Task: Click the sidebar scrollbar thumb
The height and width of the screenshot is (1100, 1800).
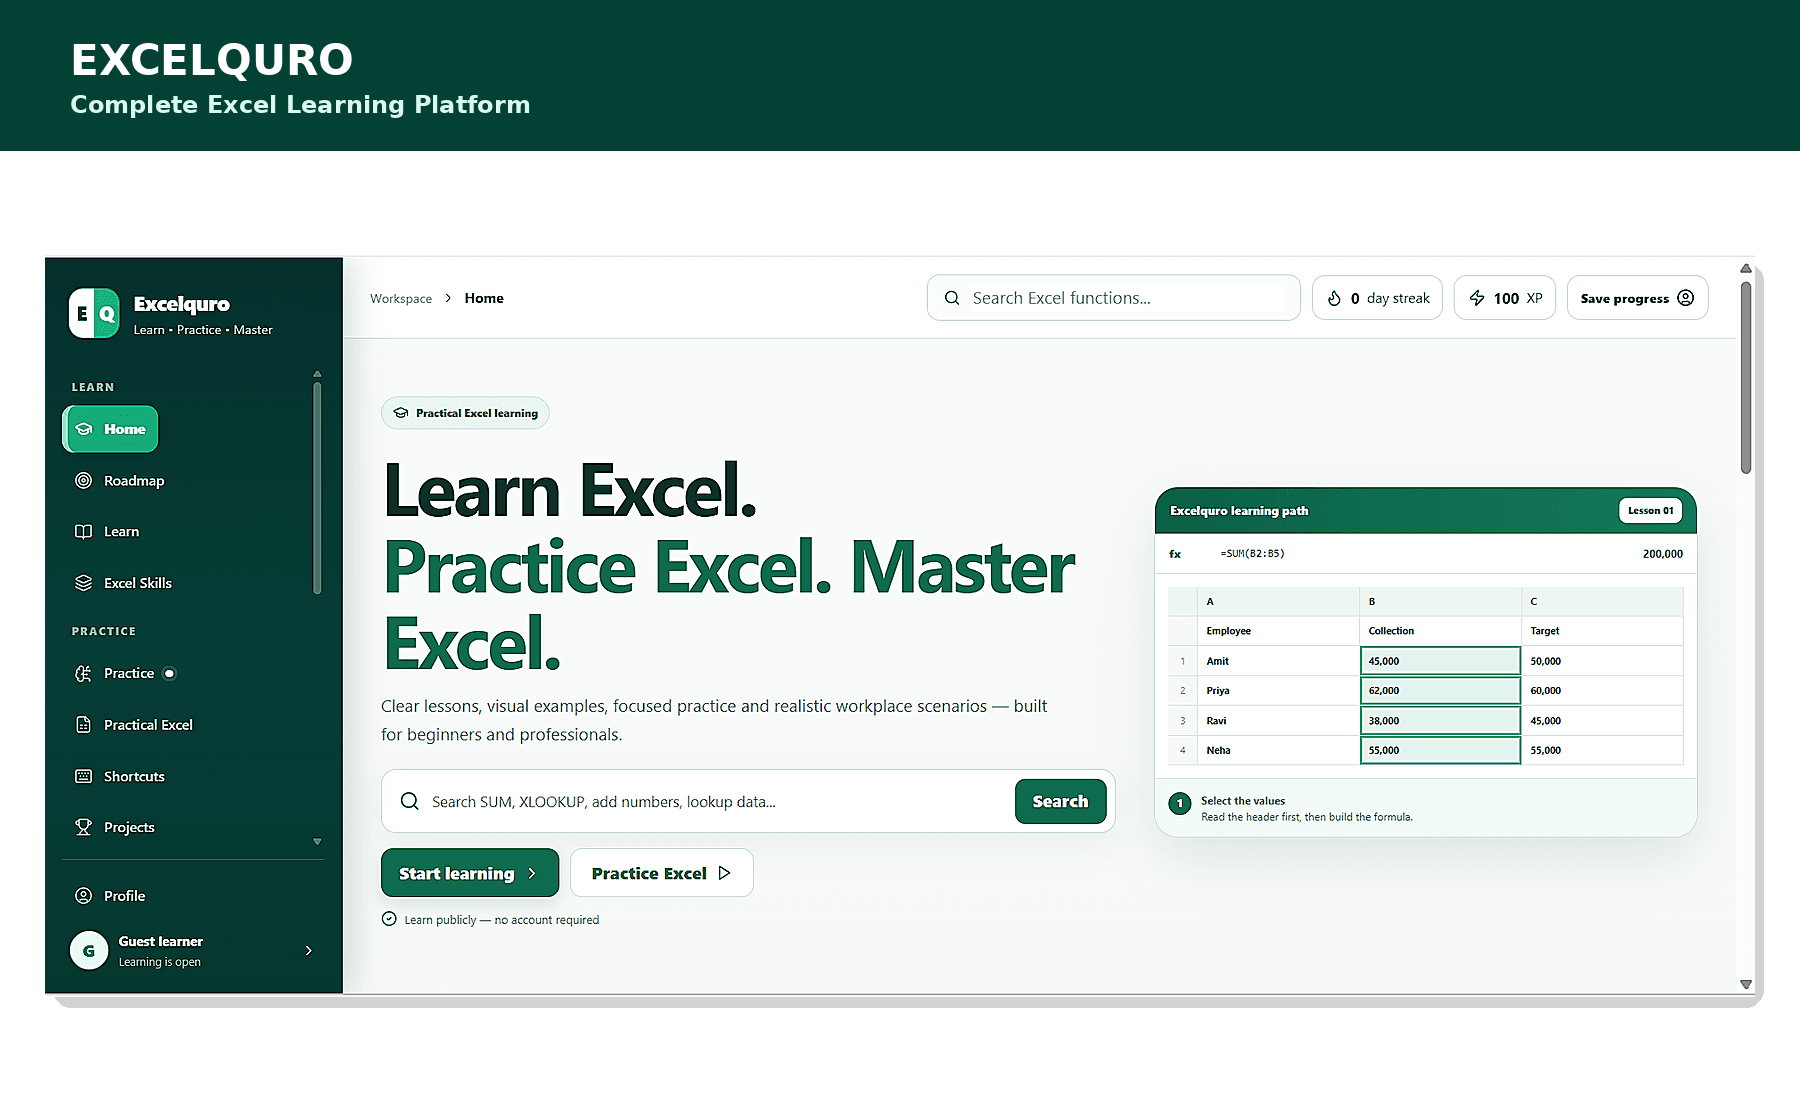Action: [x=317, y=488]
